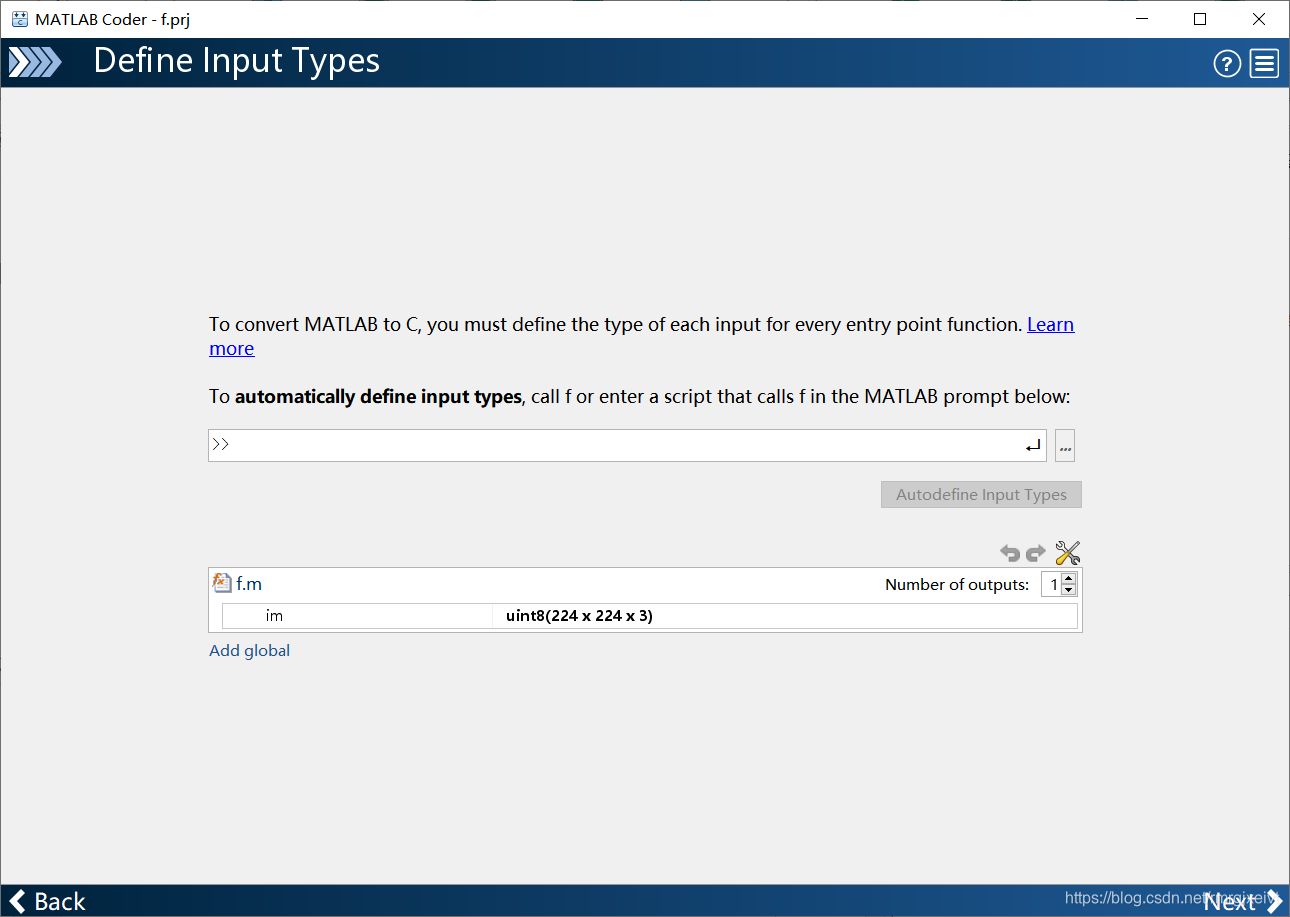Viewport: 1290px width, 917px height.
Task: Open the help question mark icon
Action: [x=1227, y=64]
